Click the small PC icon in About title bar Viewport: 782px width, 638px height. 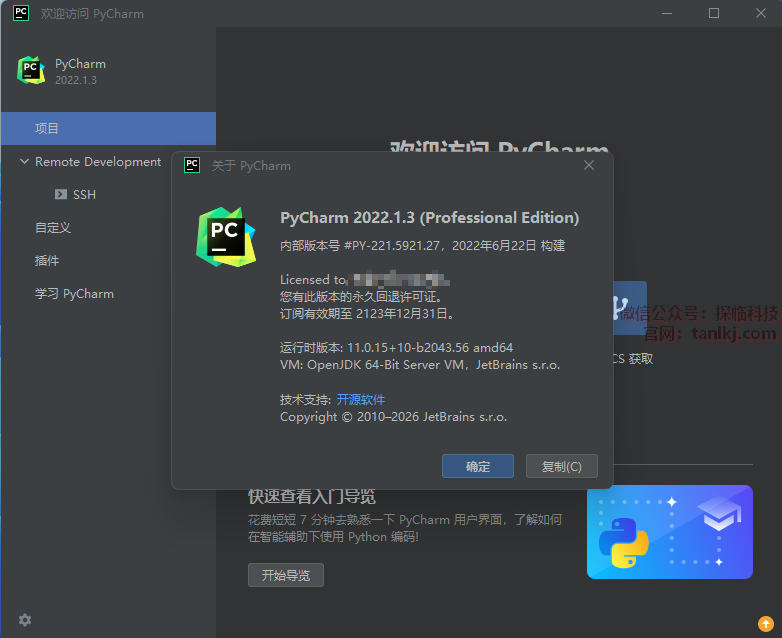click(x=192, y=165)
